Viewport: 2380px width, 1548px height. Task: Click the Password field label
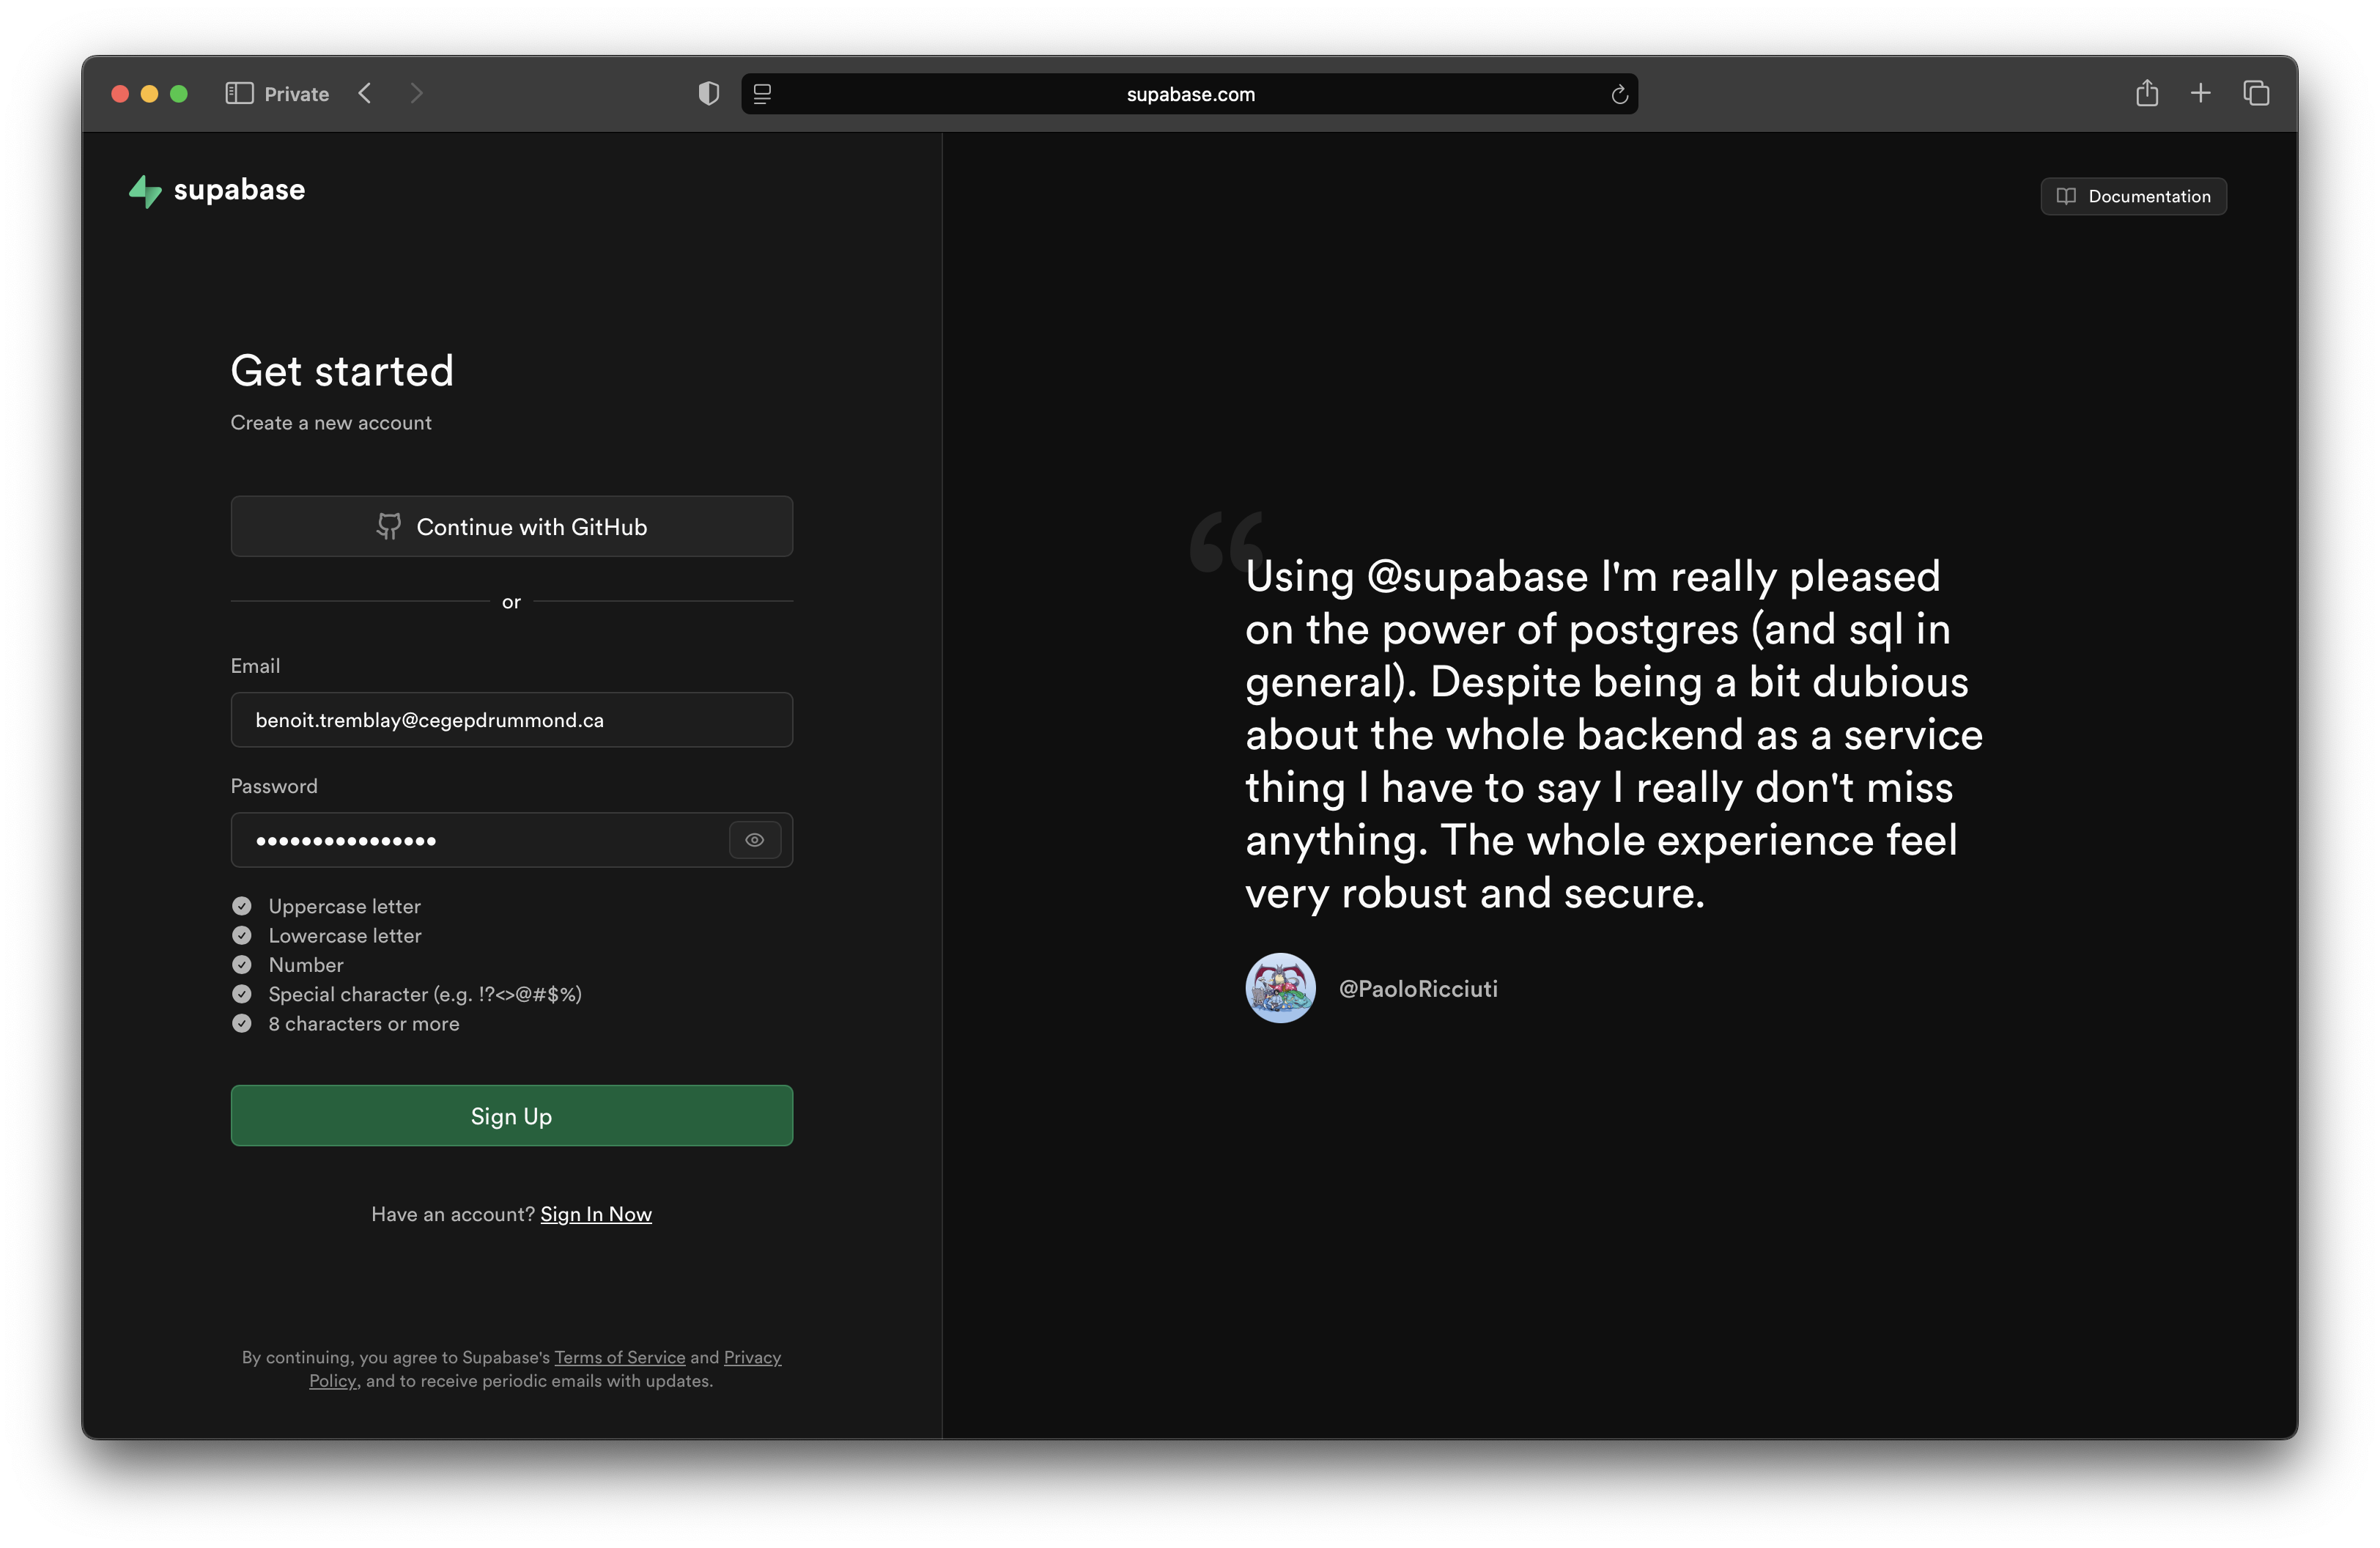click(x=274, y=786)
